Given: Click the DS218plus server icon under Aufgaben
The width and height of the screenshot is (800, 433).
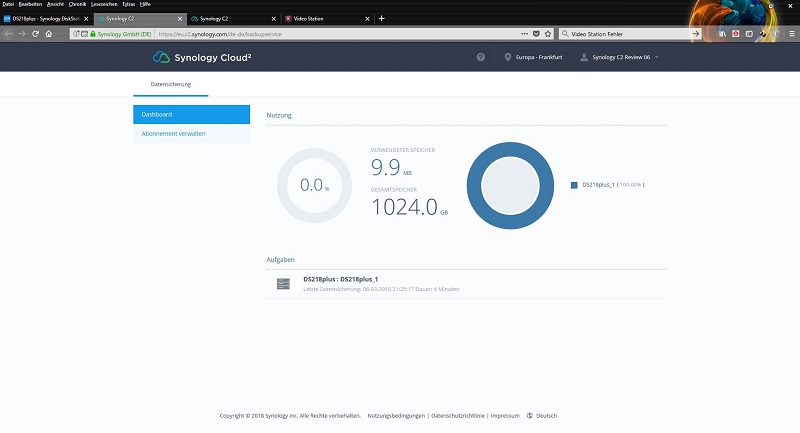Looking at the screenshot, I should pos(283,284).
